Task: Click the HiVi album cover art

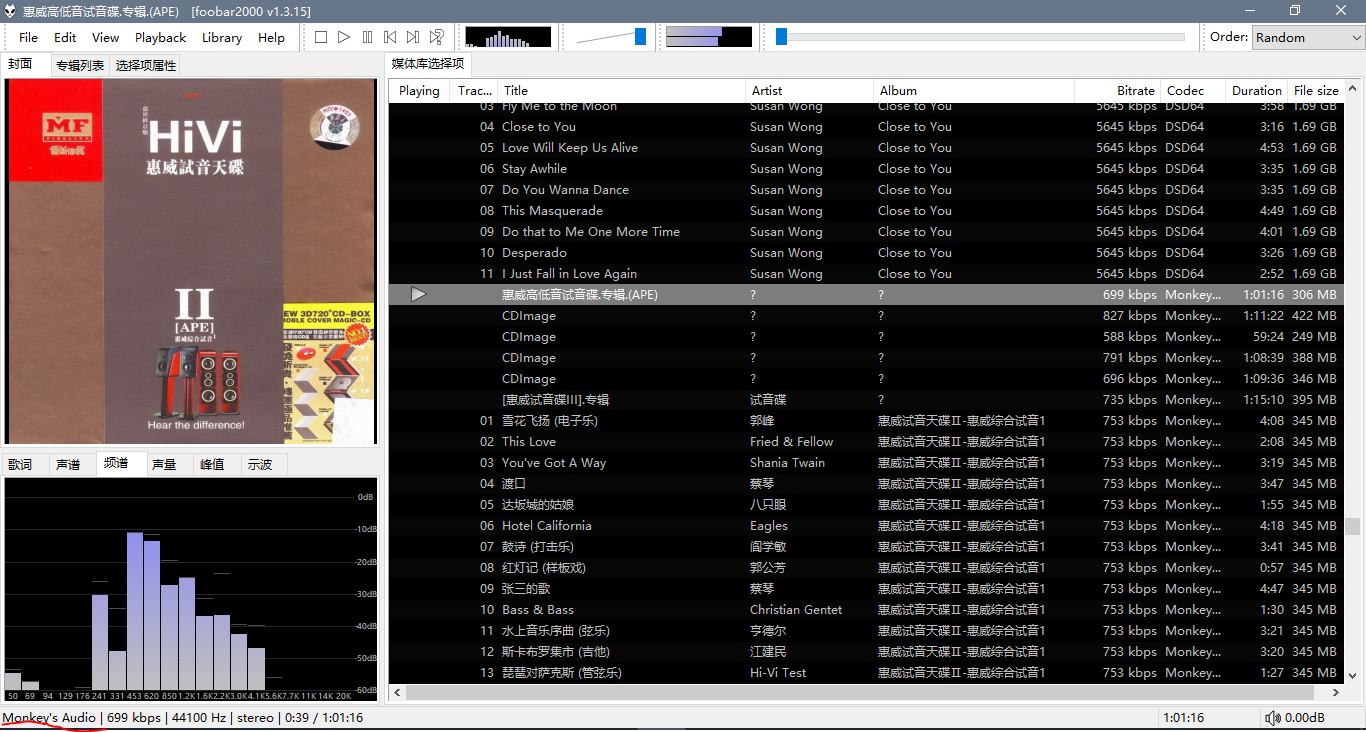Action: coord(192,262)
